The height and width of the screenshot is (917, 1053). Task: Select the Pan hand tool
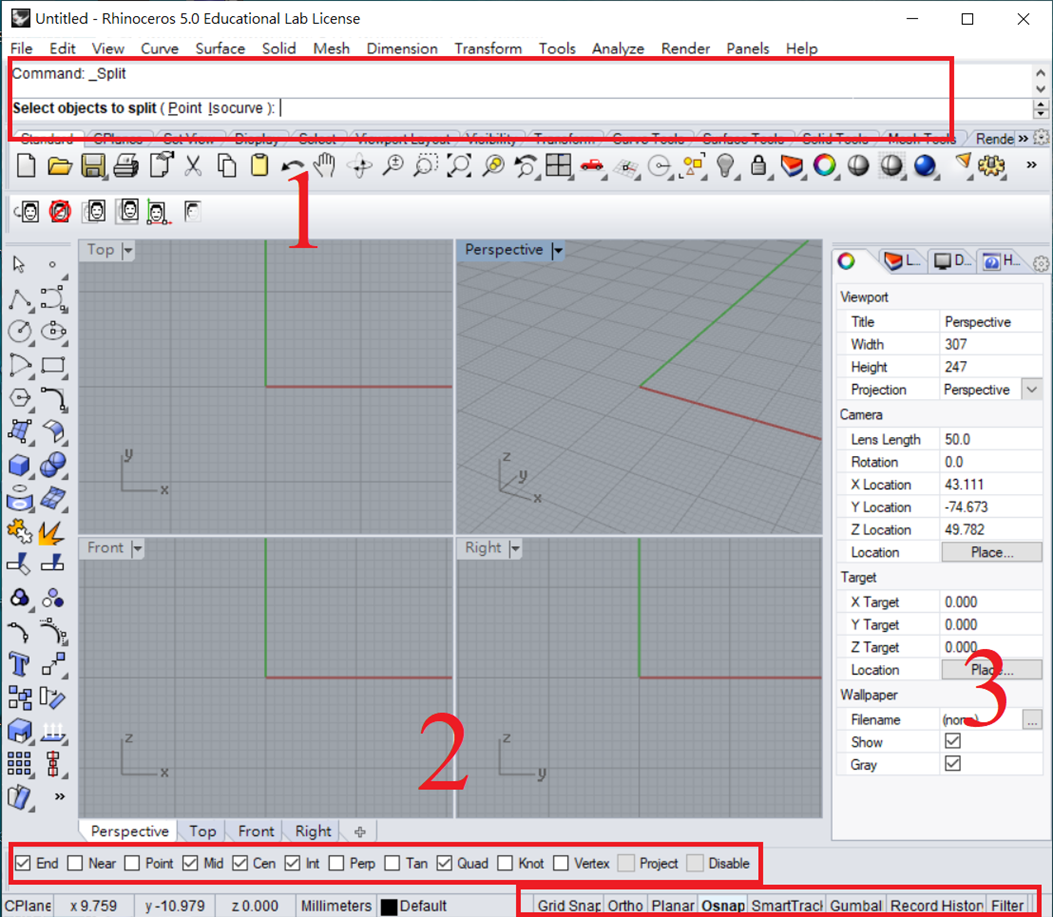point(324,166)
